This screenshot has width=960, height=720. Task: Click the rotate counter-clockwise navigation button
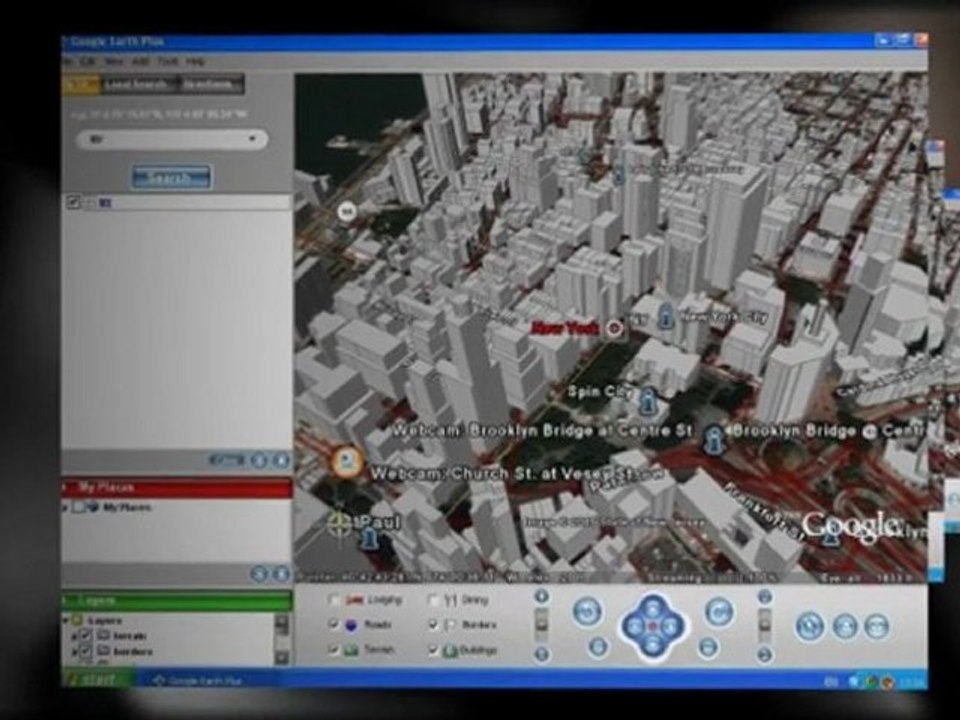pos(587,611)
